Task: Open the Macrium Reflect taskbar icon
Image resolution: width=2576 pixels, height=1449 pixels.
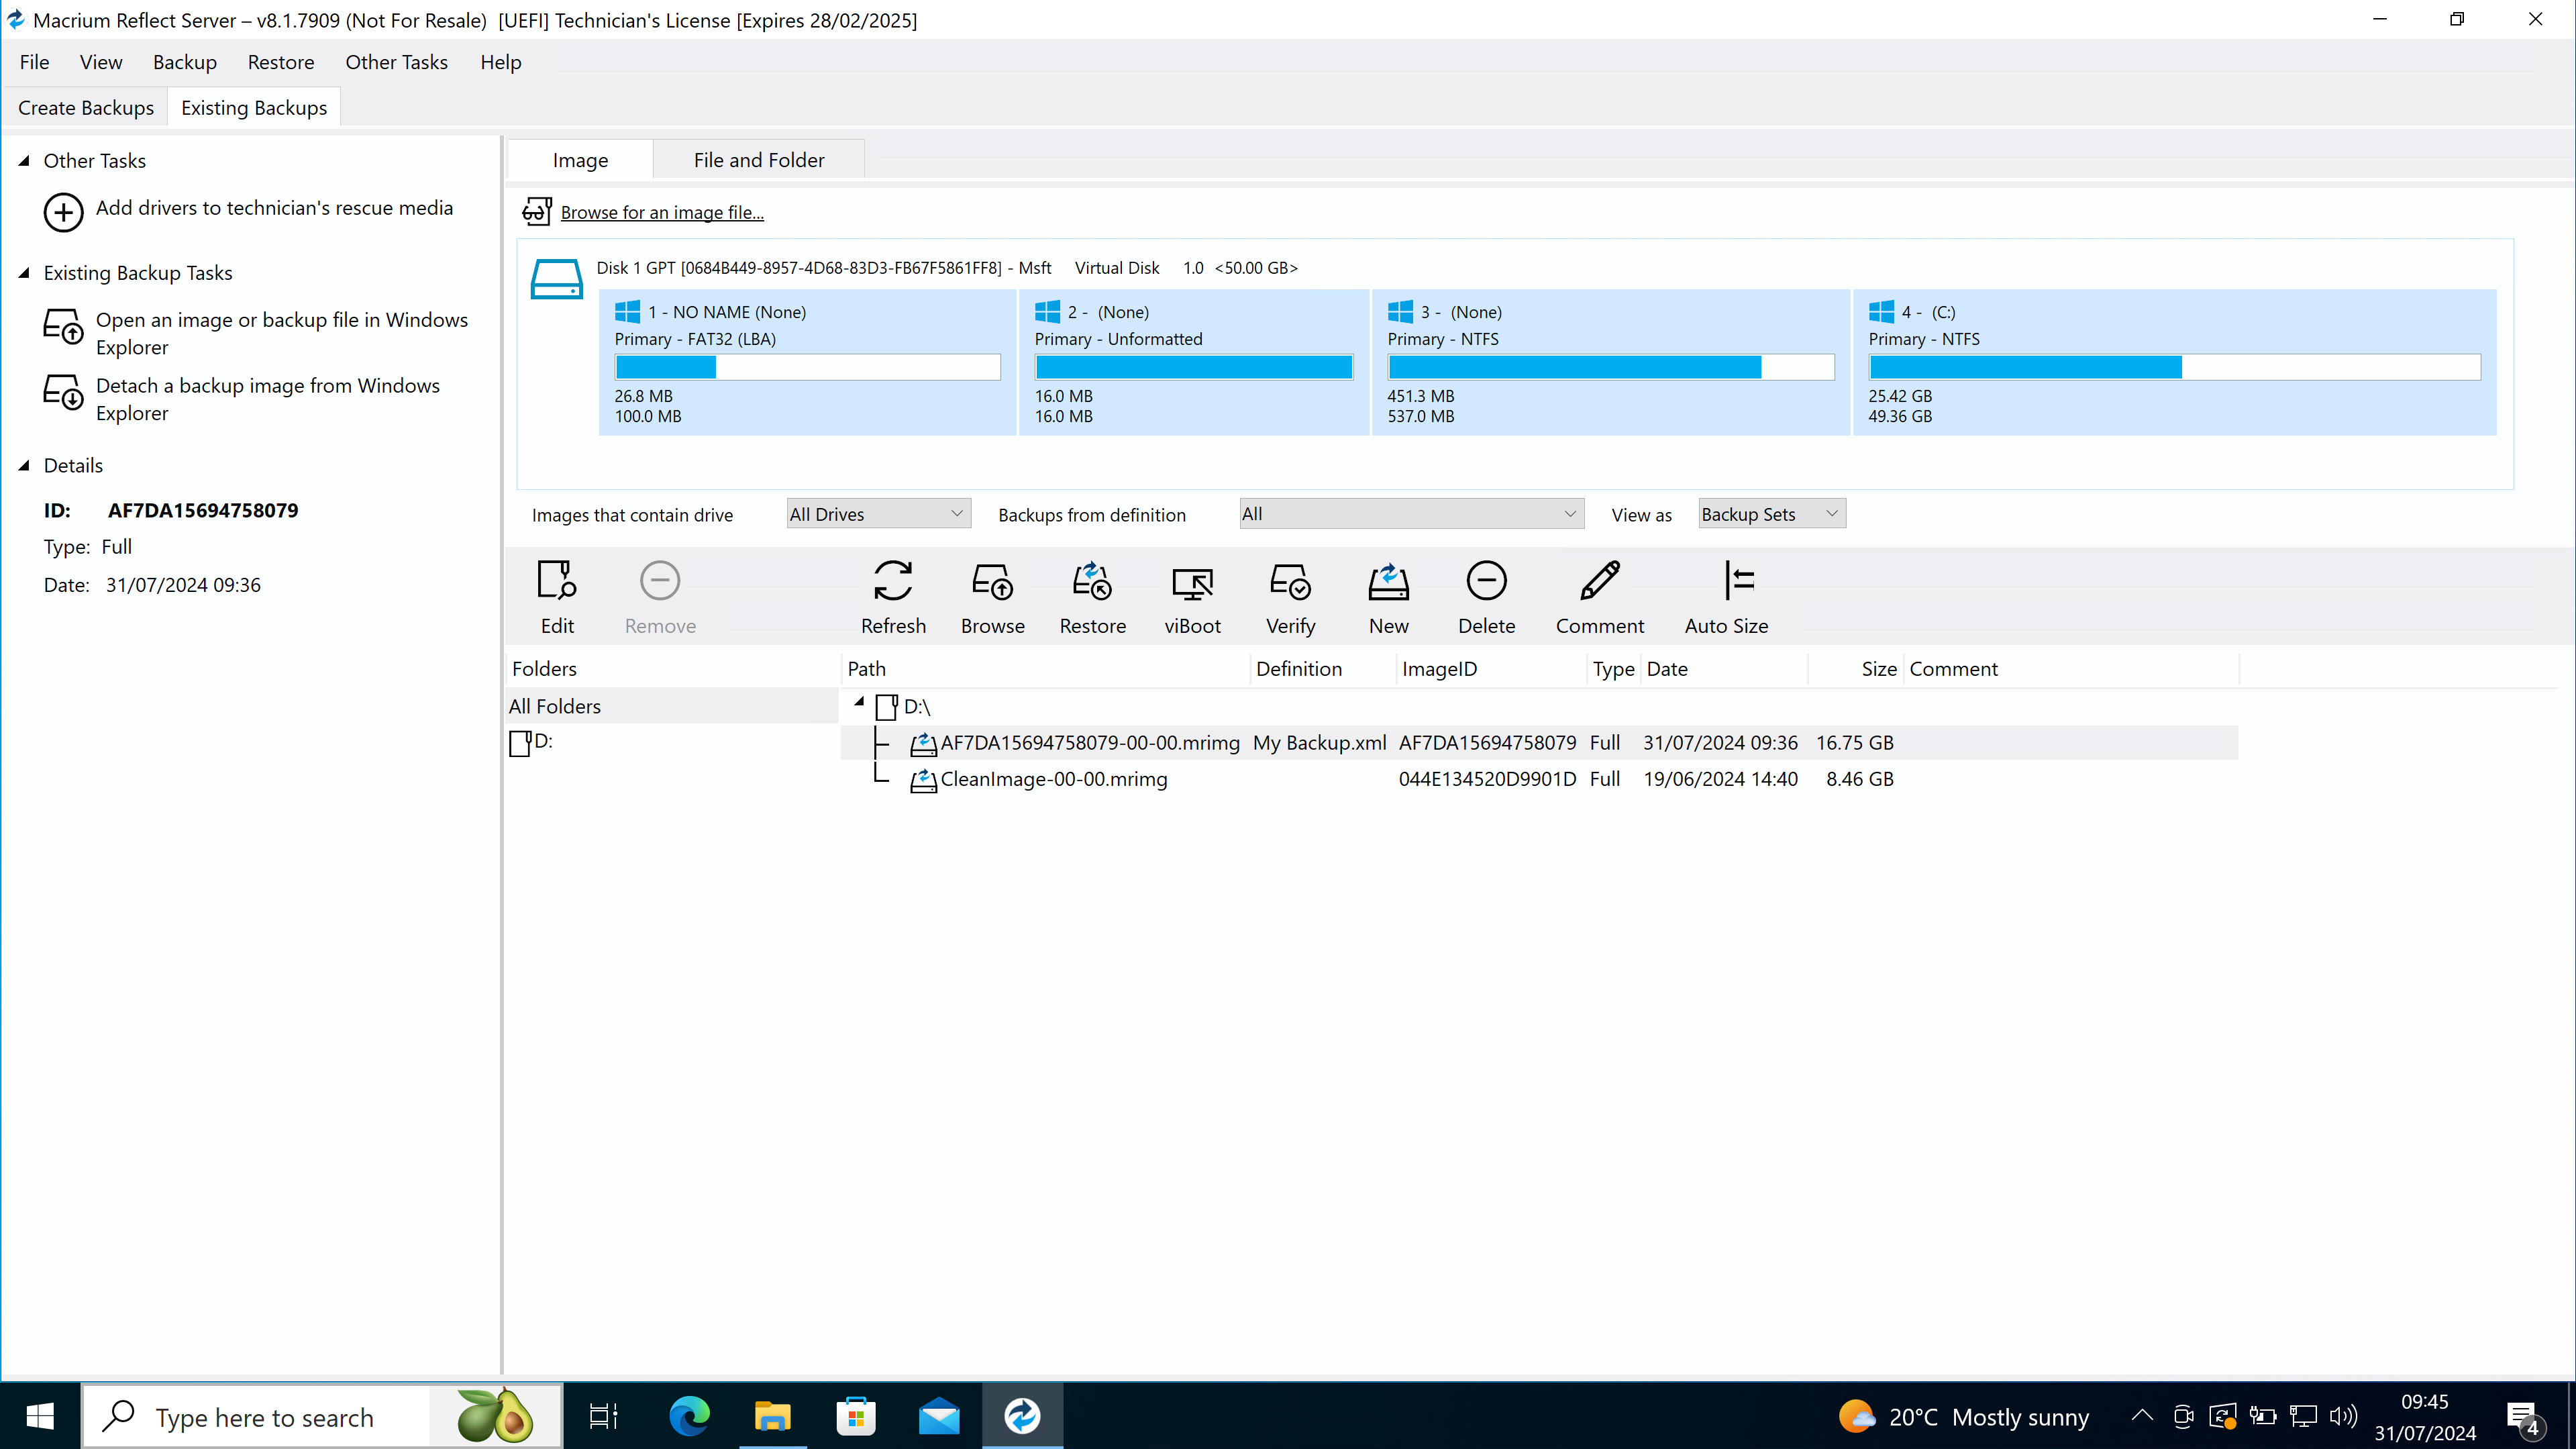Action: tap(1021, 1415)
